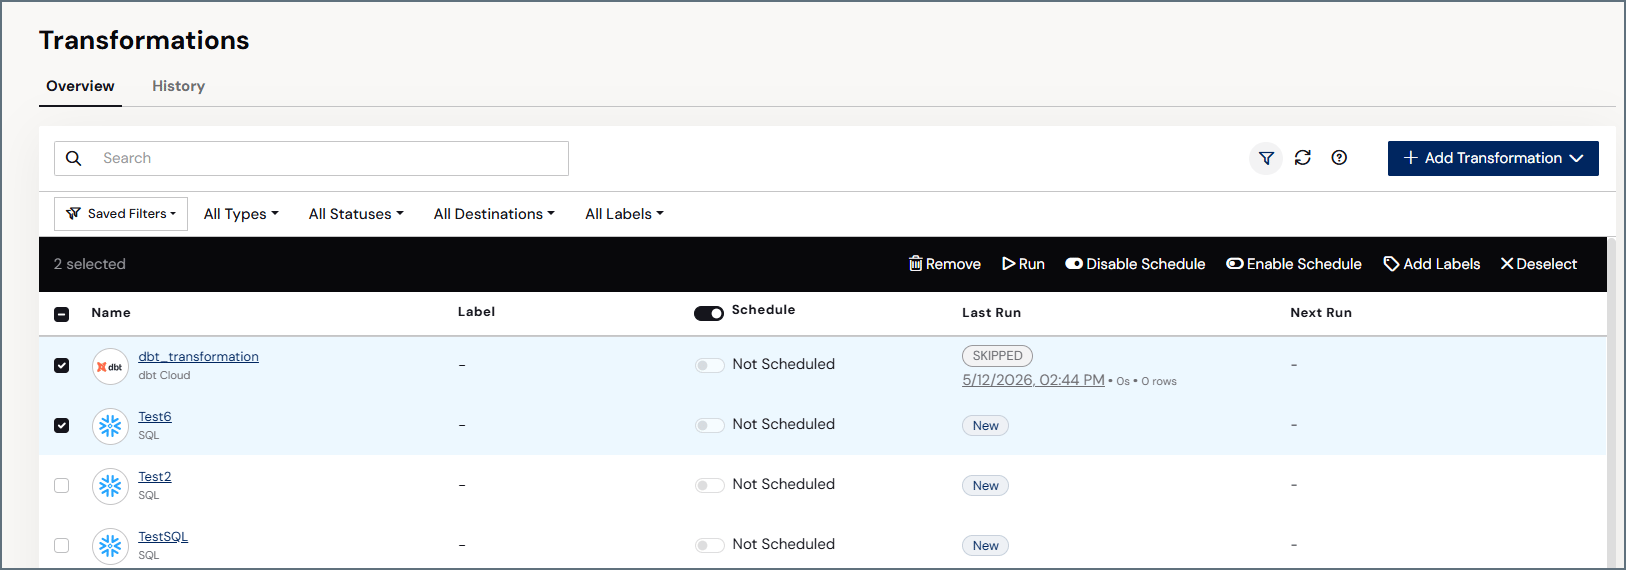Viewport: 1626px width, 570px height.
Task: Click the dbt Cloud logo icon
Action: click(x=110, y=367)
